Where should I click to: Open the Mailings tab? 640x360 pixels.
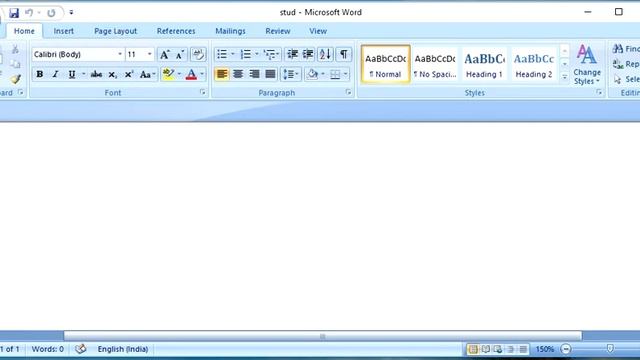coord(230,31)
